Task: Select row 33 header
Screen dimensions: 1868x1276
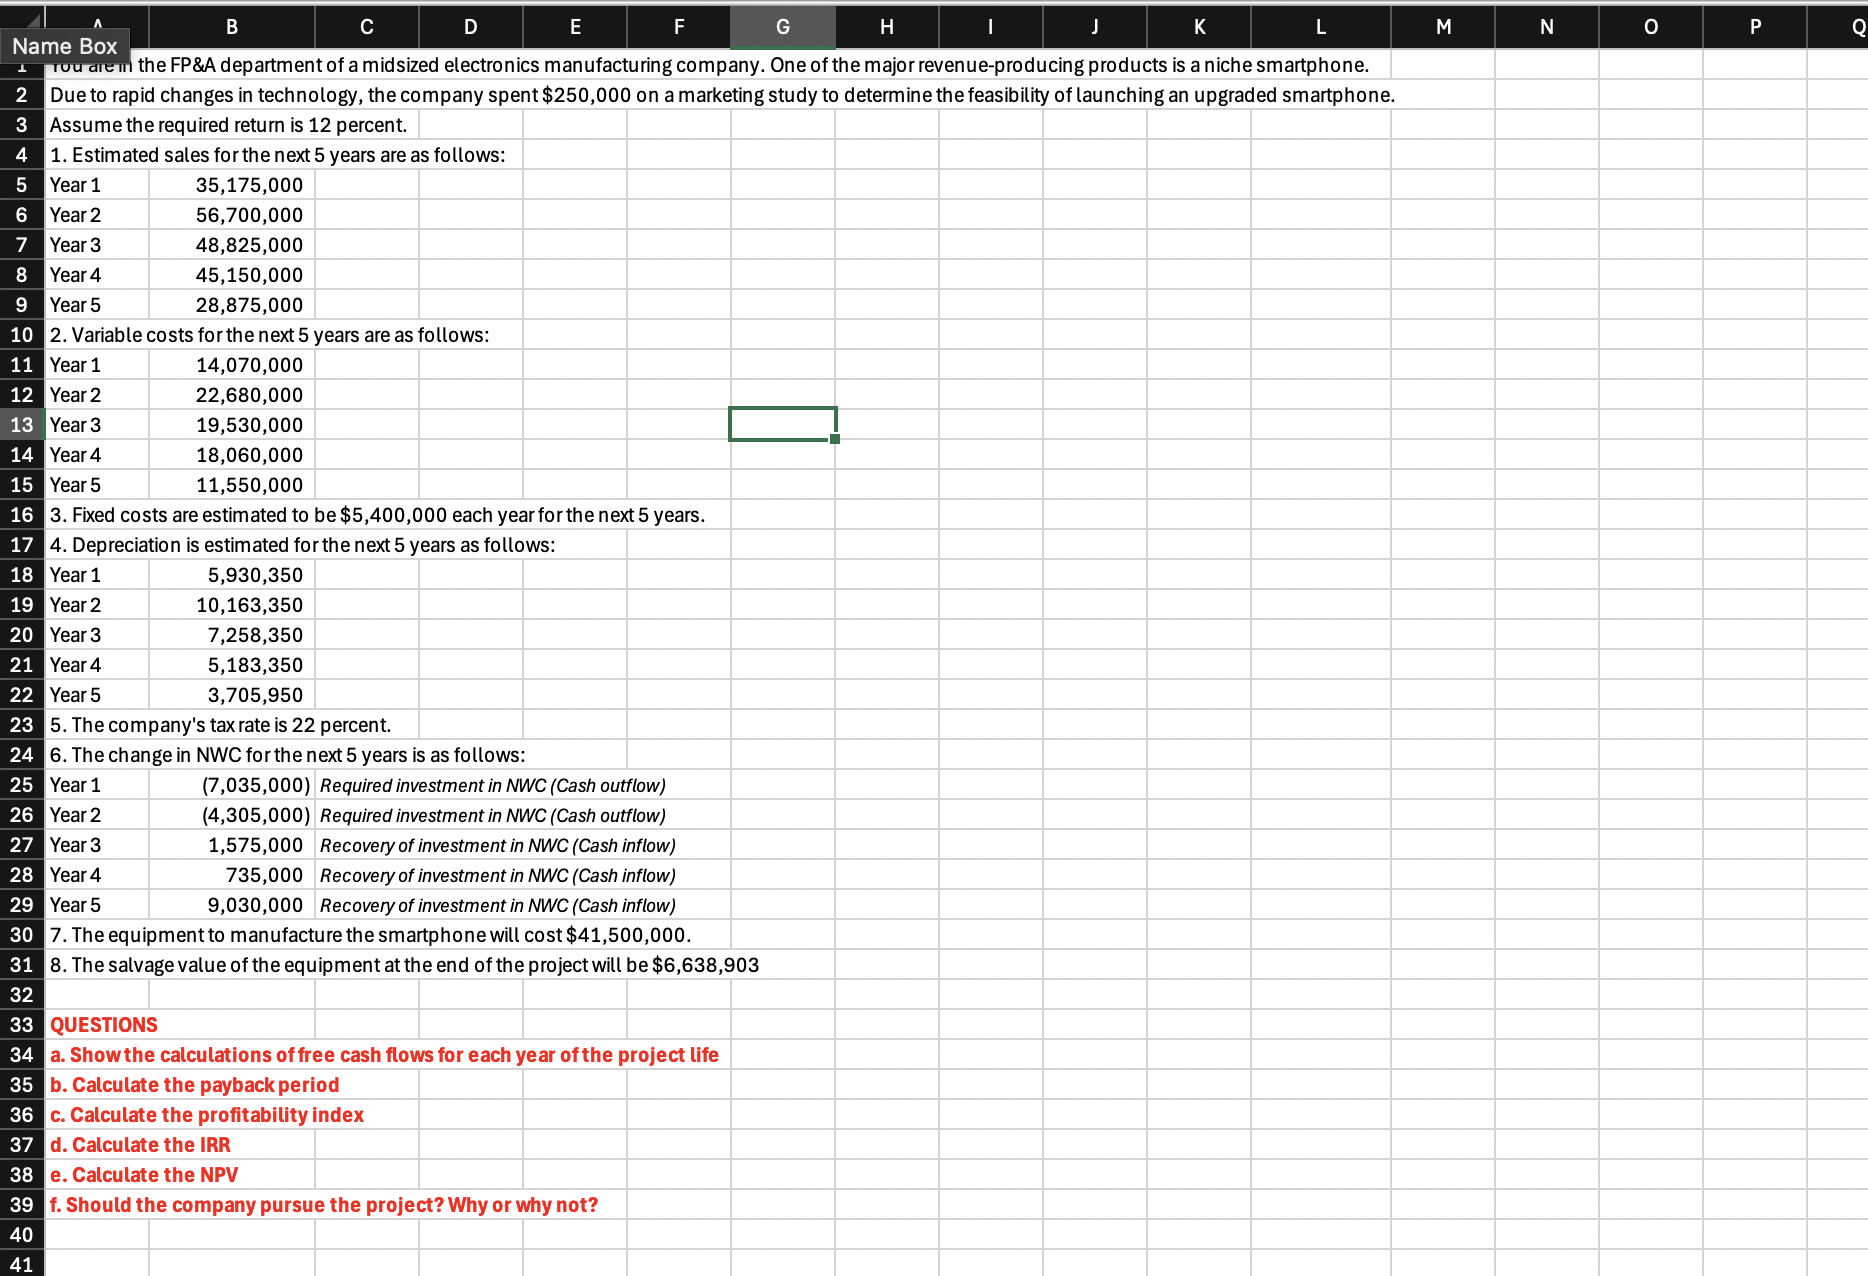Action: click(22, 1025)
